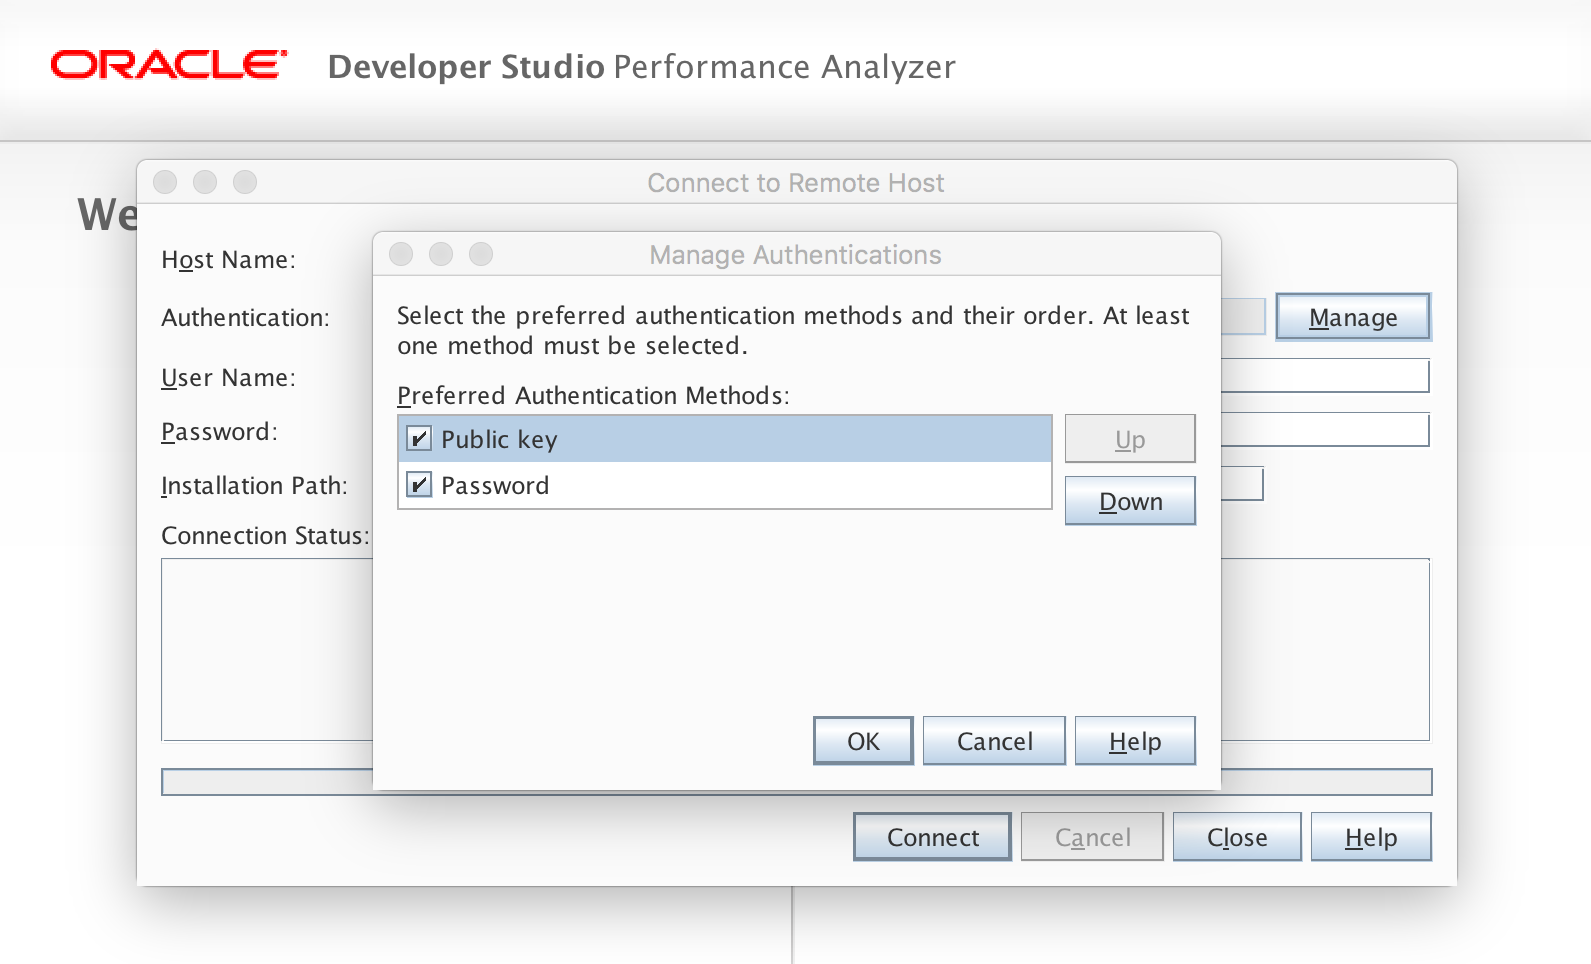Toggle the Password method checkbox
Image resolution: width=1591 pixels, height=964 pixels.
point(419,485)
